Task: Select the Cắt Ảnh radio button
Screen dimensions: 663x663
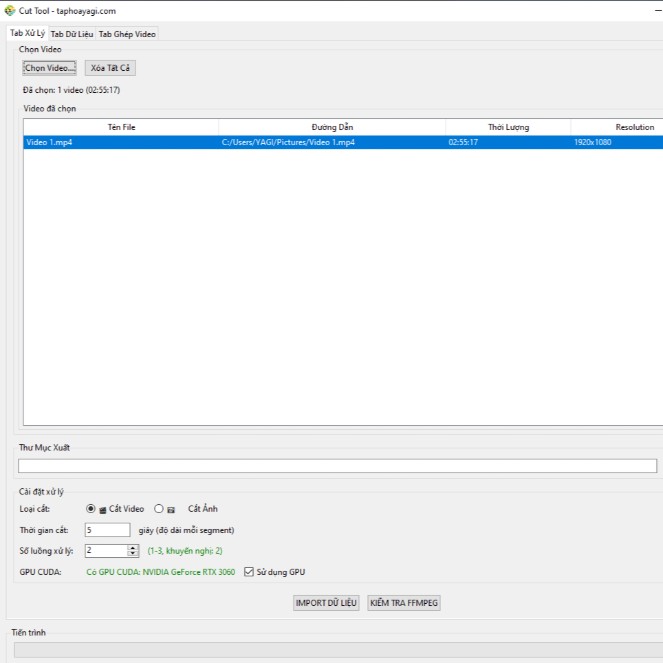Action: [x=159, y=509]
